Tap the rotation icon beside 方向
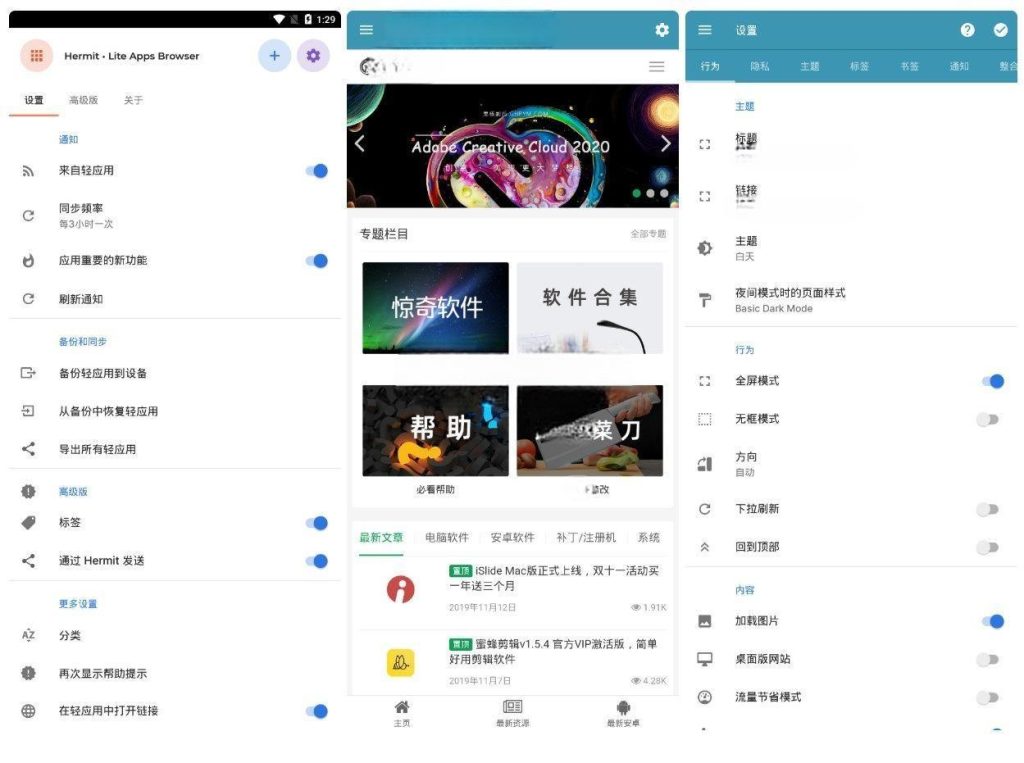Screen dimensions: 1024x763 tap(705, 464)
